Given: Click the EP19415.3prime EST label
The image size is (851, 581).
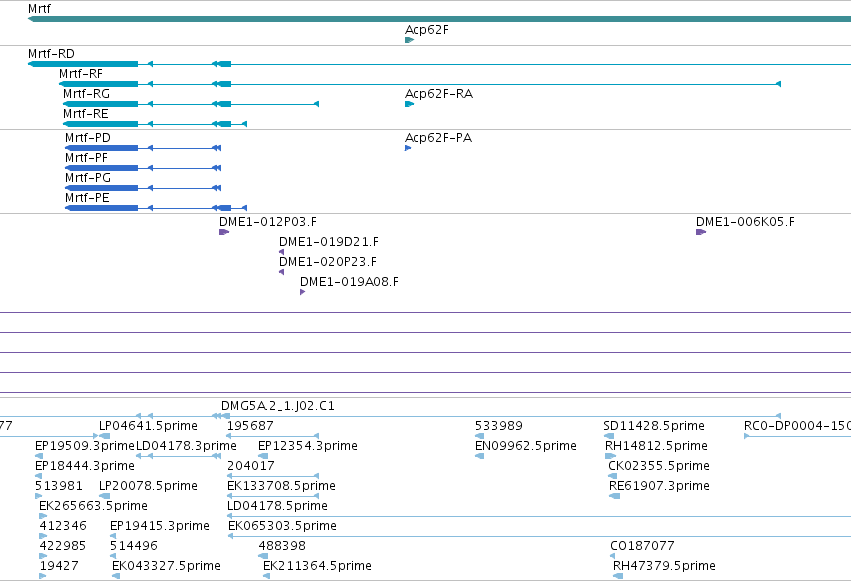Looking at the screenshot, I should pyautogui.click(x=160, y=526).
